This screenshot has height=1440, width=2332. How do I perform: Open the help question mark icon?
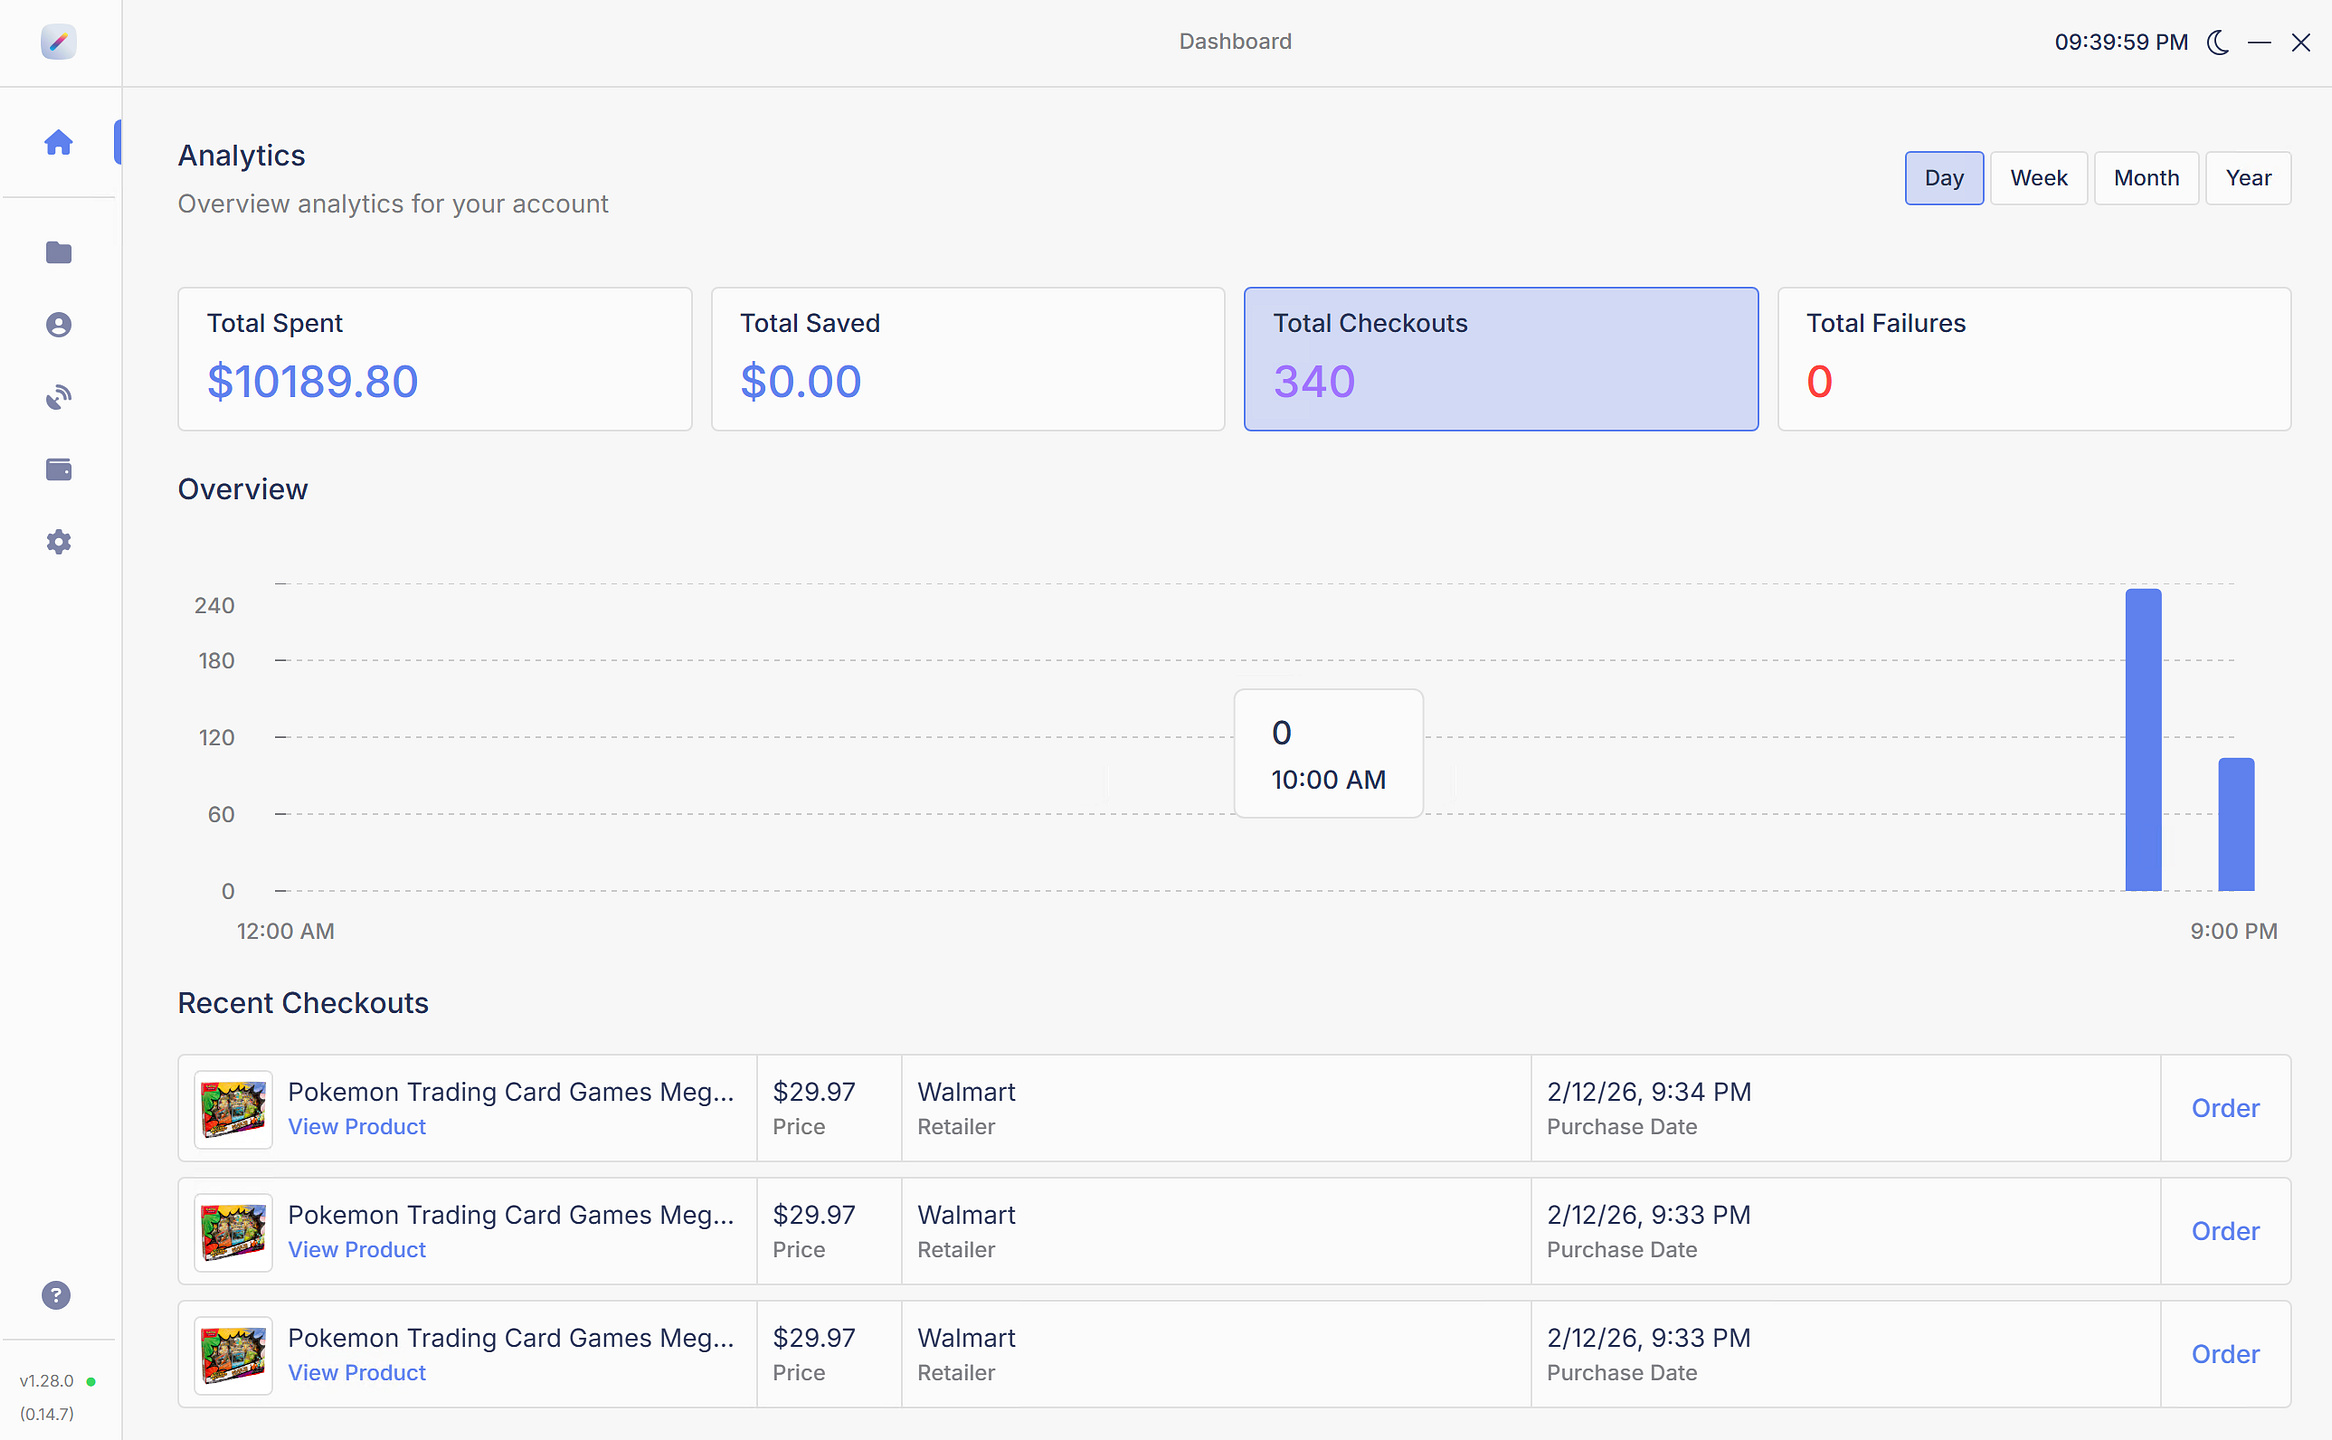click(56, 1295)
